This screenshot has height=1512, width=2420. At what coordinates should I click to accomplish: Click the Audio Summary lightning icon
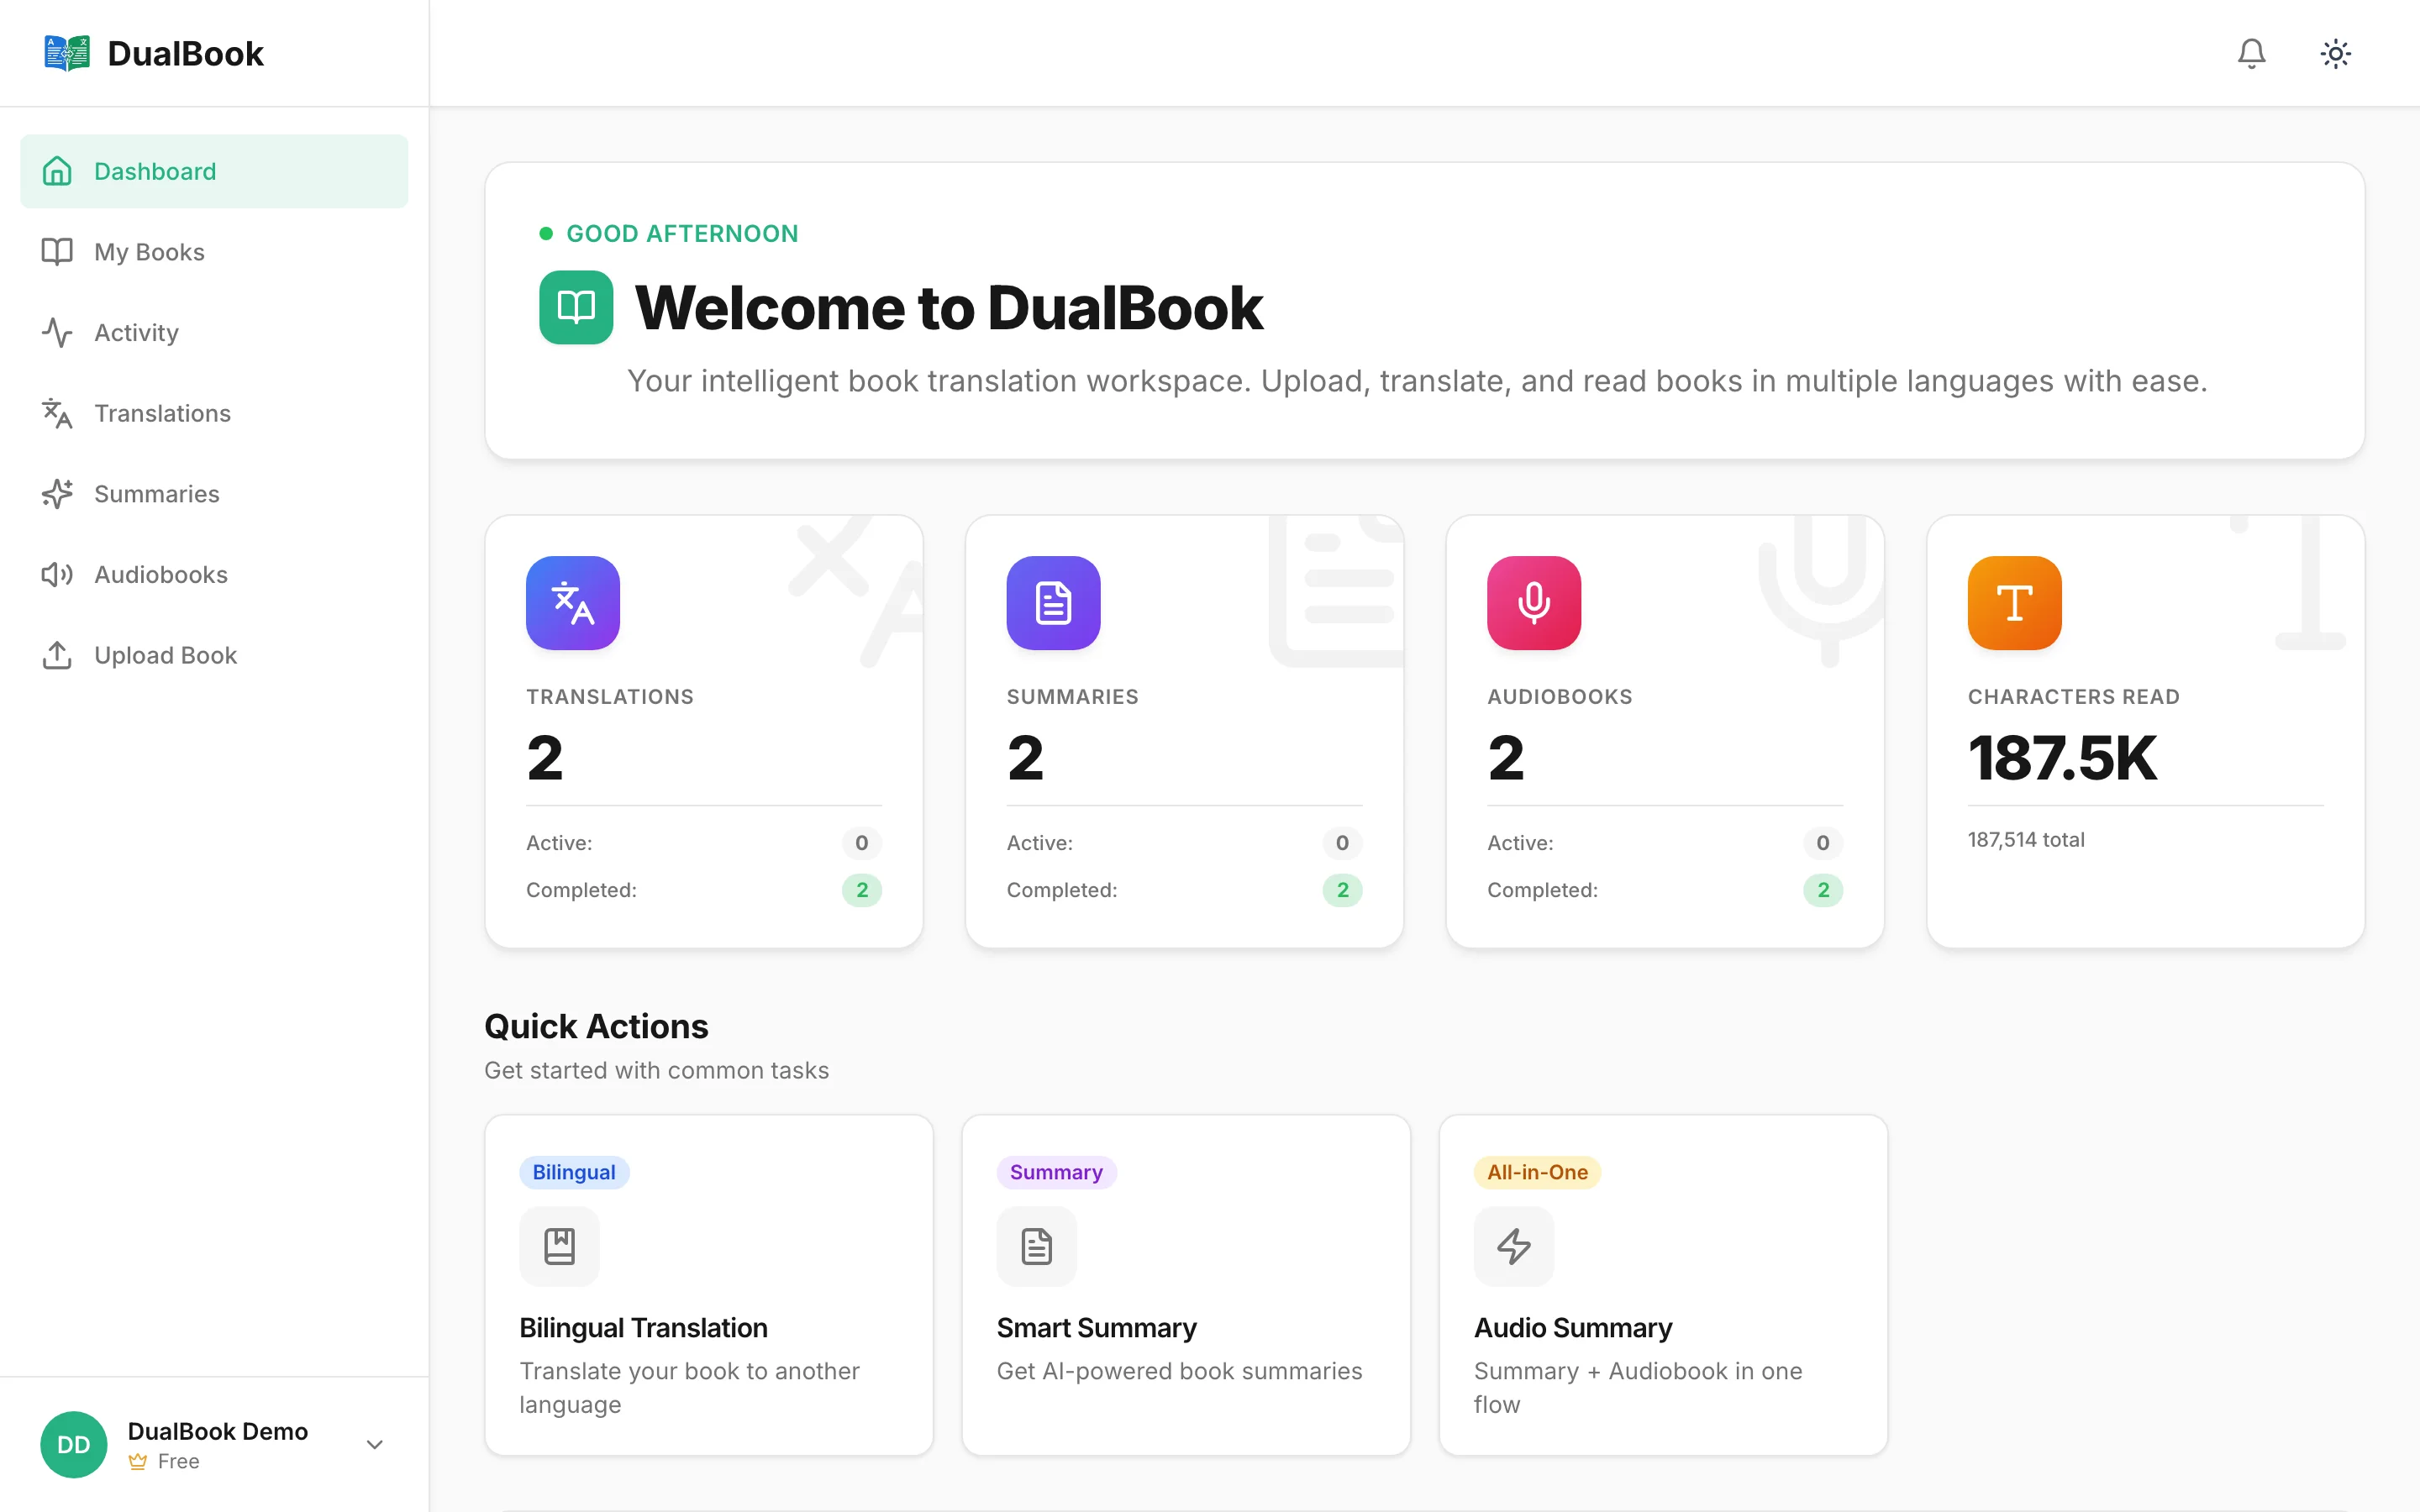(x=1514, y=1246)
